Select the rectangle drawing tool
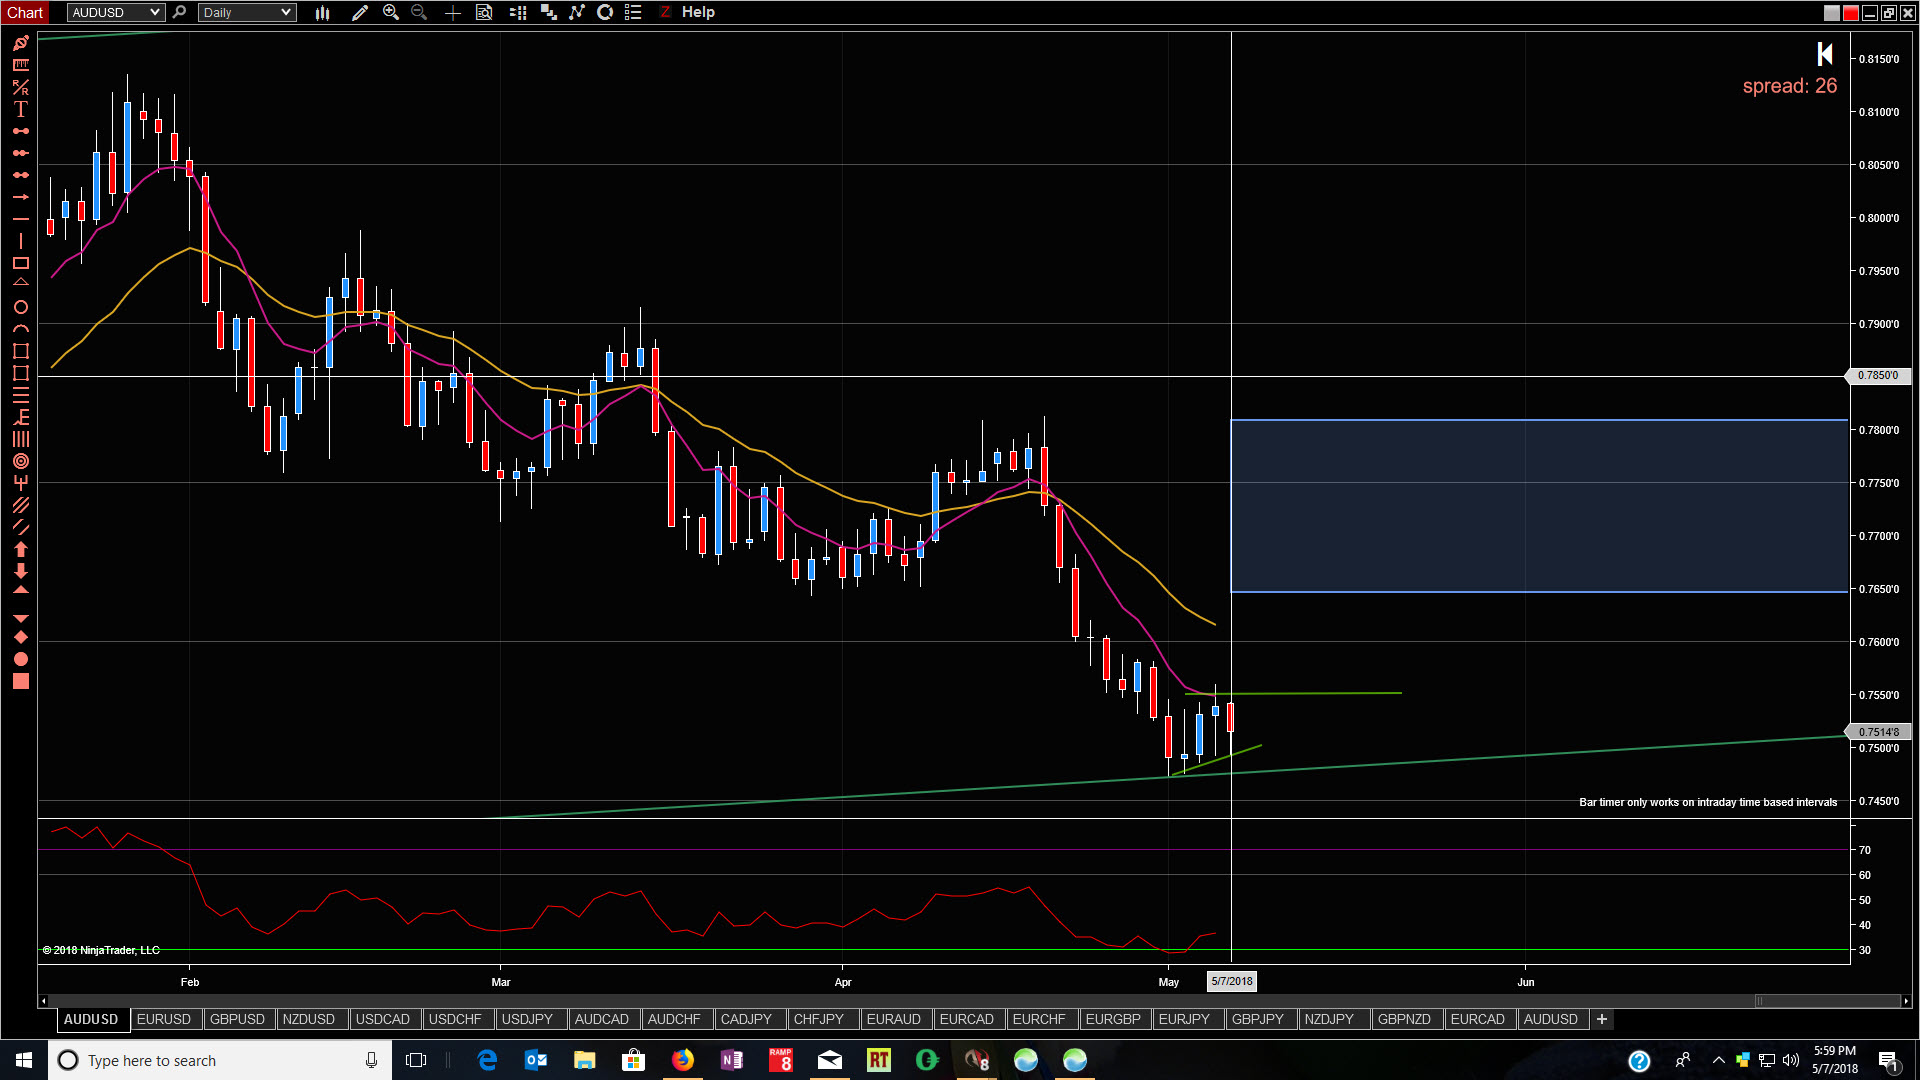 20,263
